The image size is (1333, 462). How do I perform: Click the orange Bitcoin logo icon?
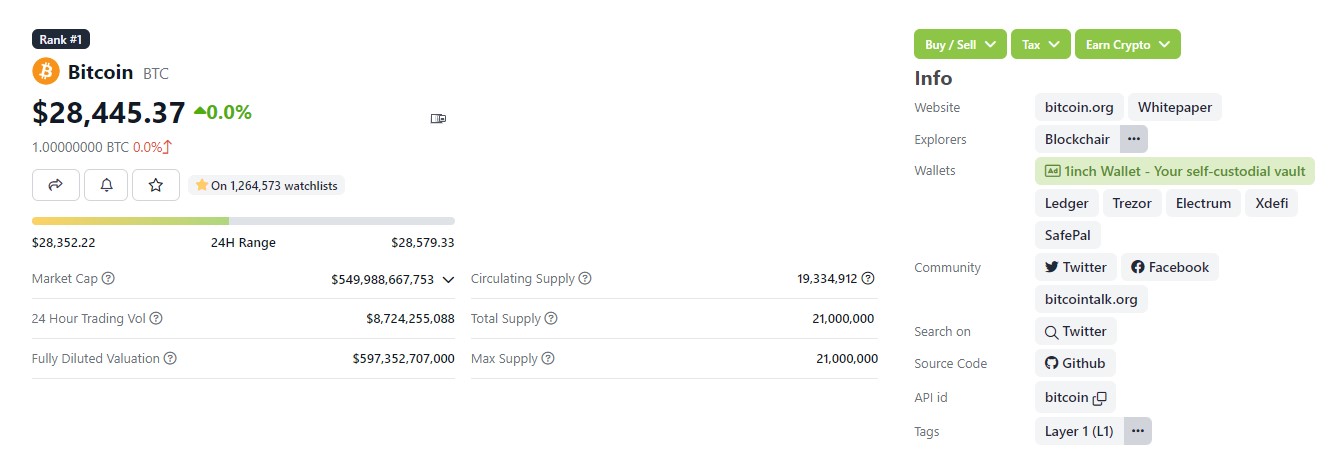click(x=46, y=72)
